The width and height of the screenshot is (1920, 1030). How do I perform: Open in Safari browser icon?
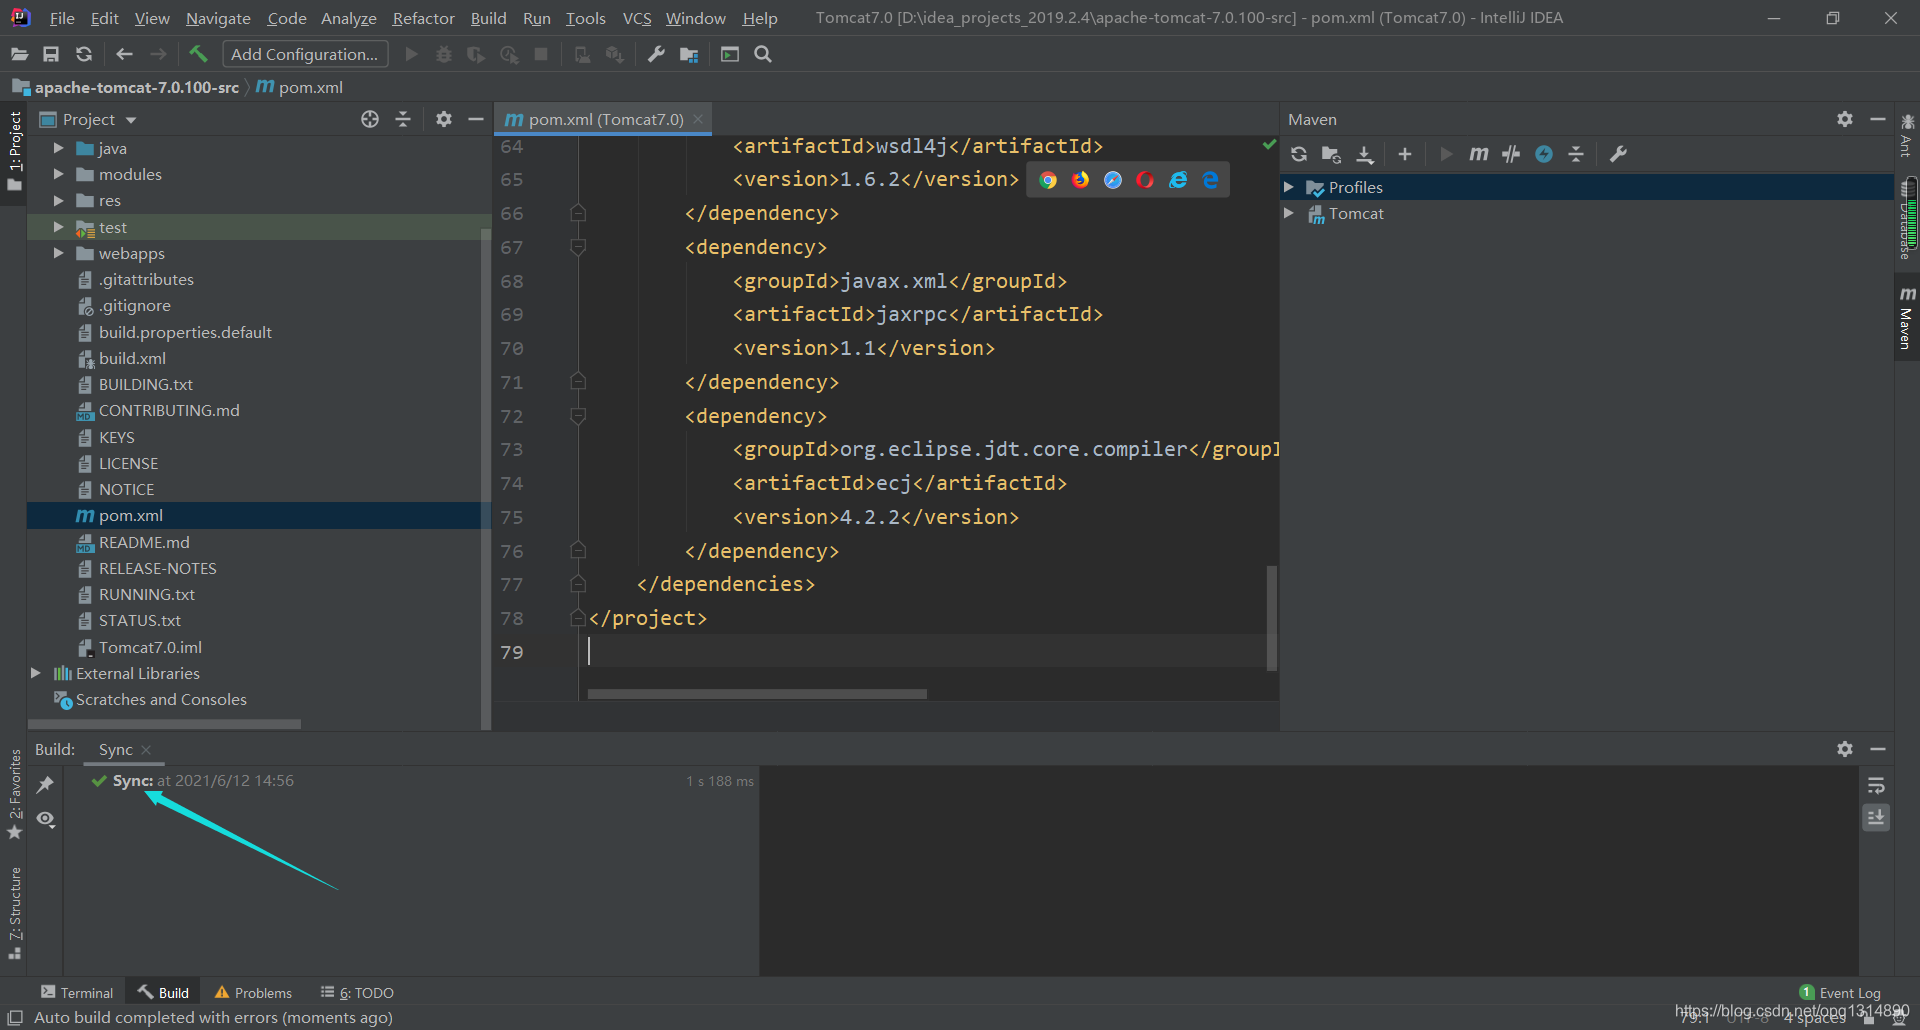pyautogui.click(x=1113, y=180)
